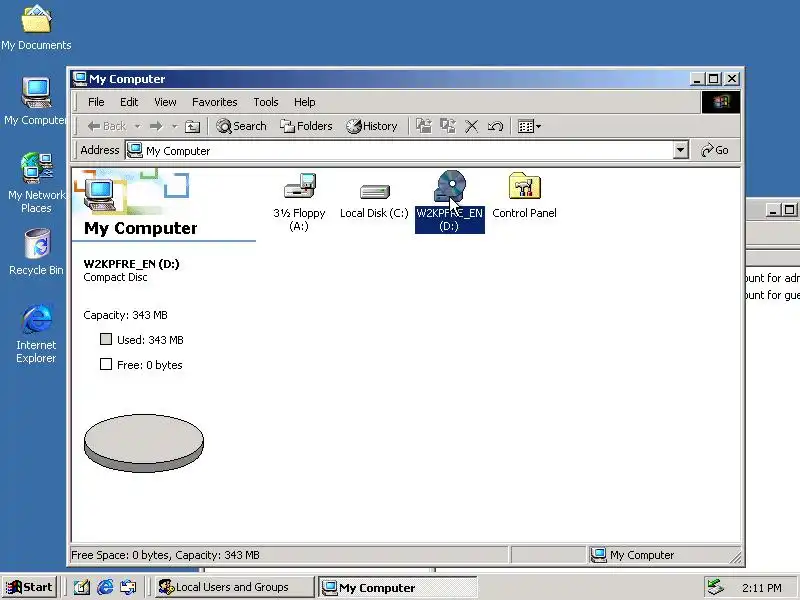Click the Address bar input field
Image resolution: width=800 pixels, height=600 pixels.
tap(399, 151)
